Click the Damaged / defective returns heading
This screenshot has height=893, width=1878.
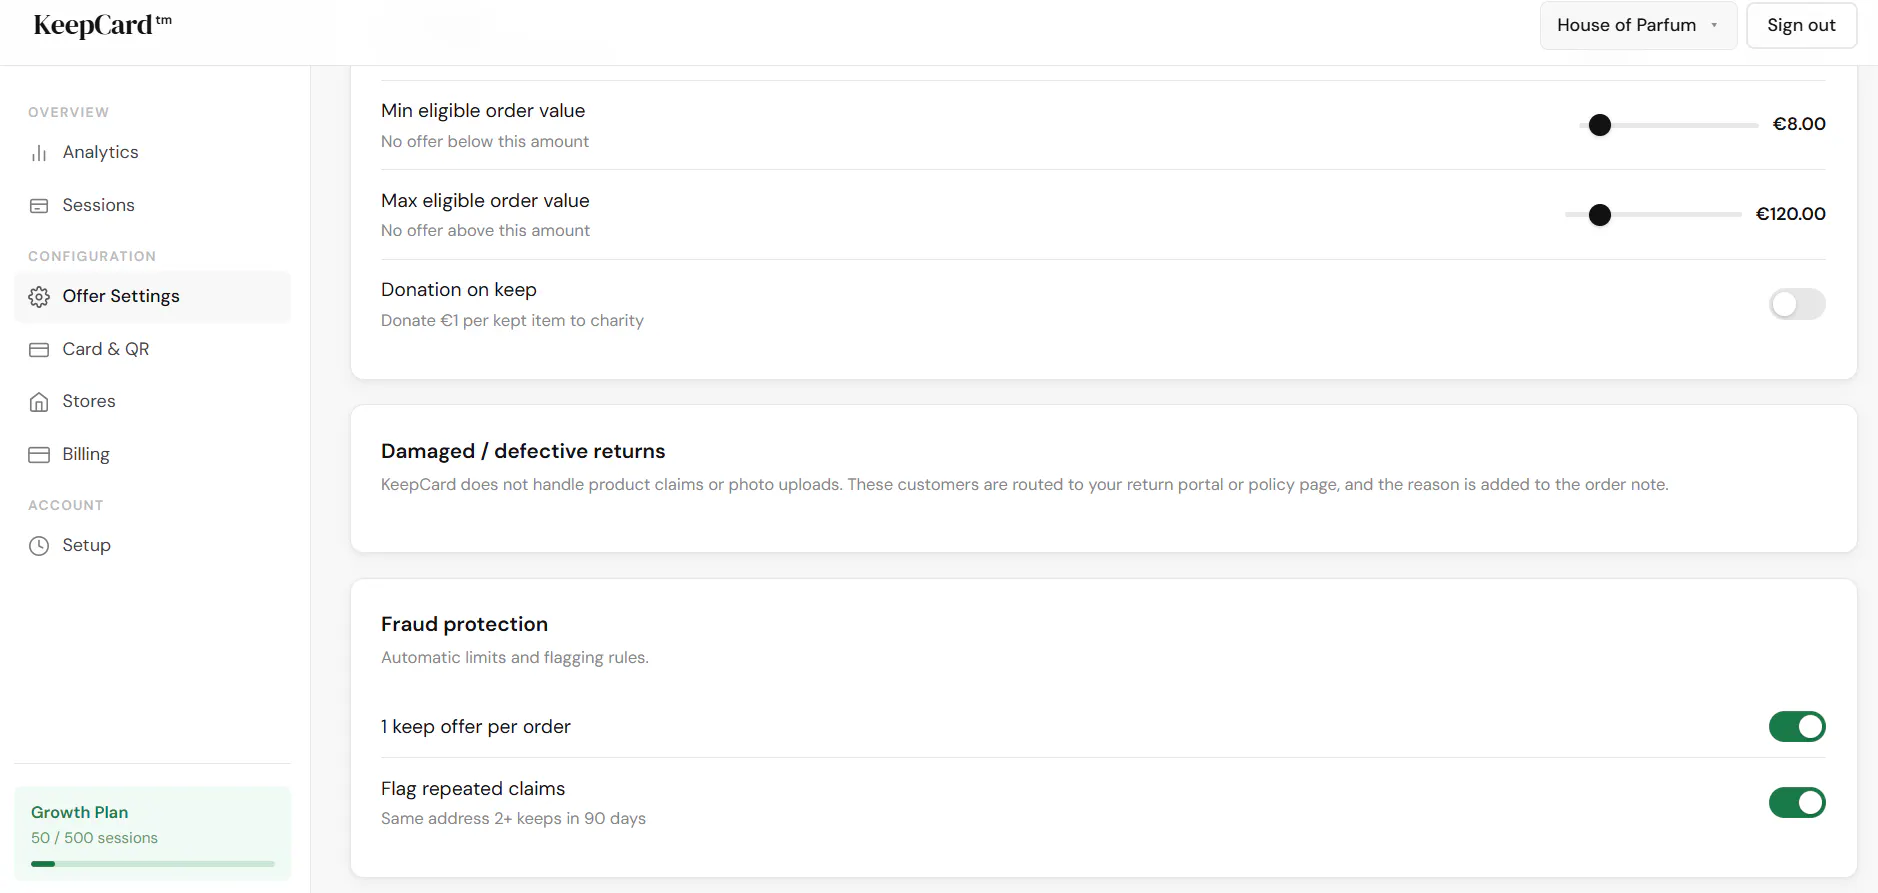[523, 451]
